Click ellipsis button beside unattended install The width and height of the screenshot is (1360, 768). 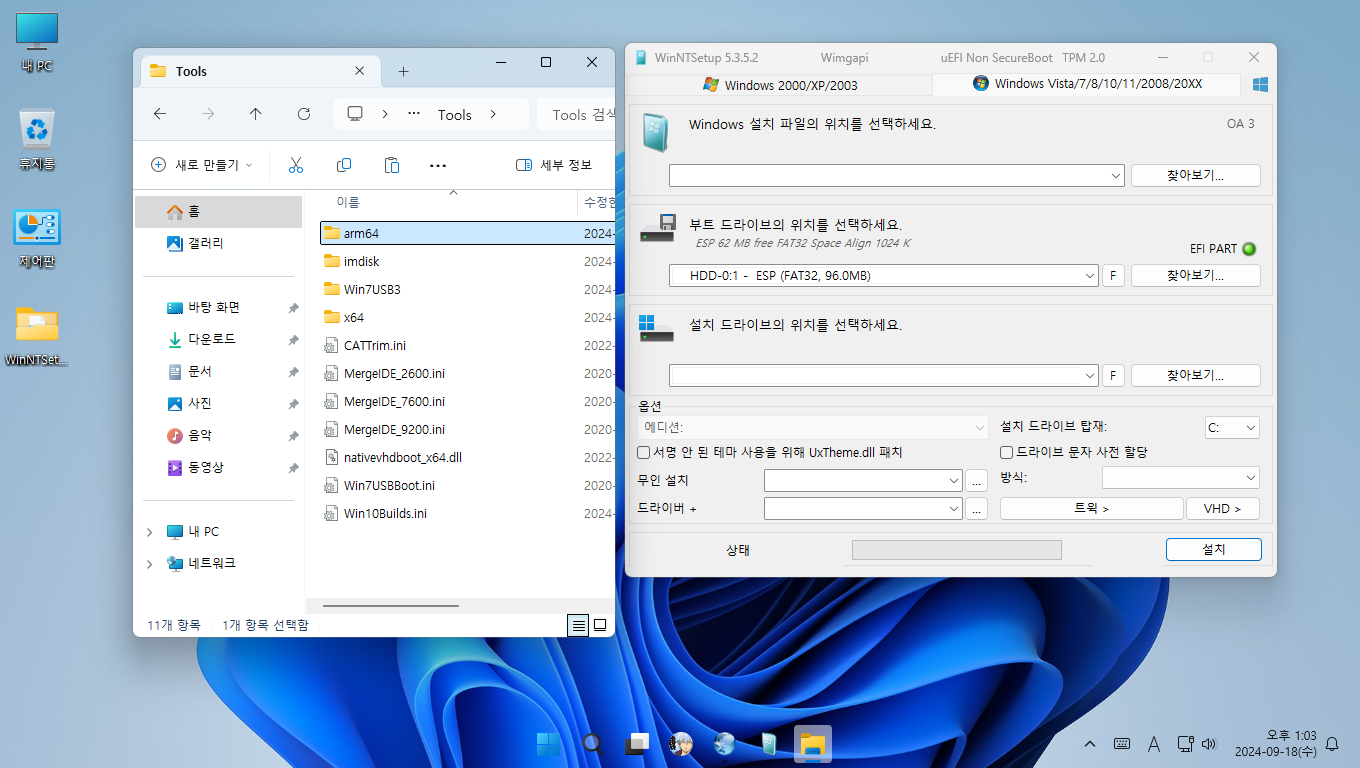pos(977,480)
